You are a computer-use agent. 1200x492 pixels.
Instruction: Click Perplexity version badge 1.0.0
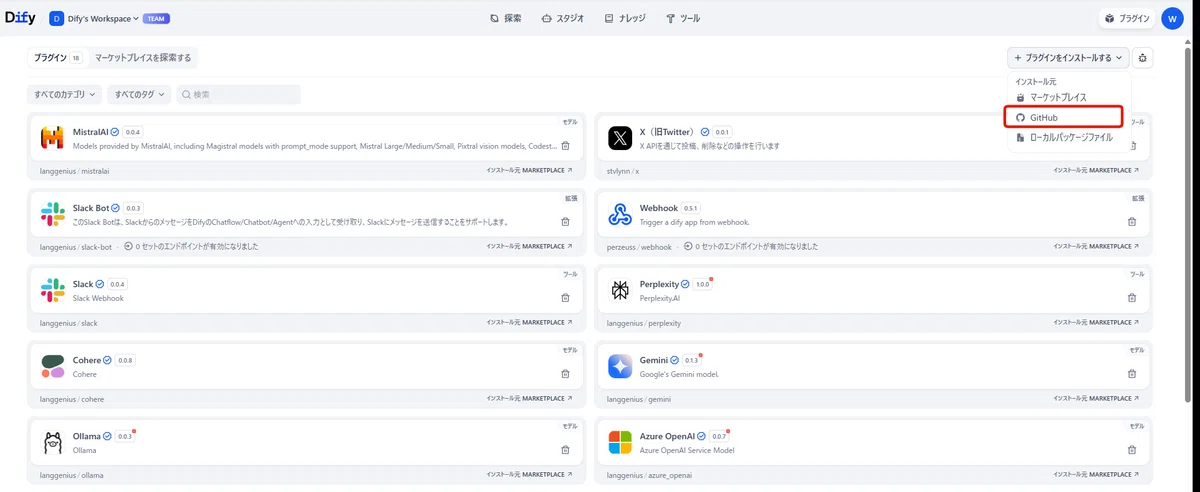(x=702, y=285)
